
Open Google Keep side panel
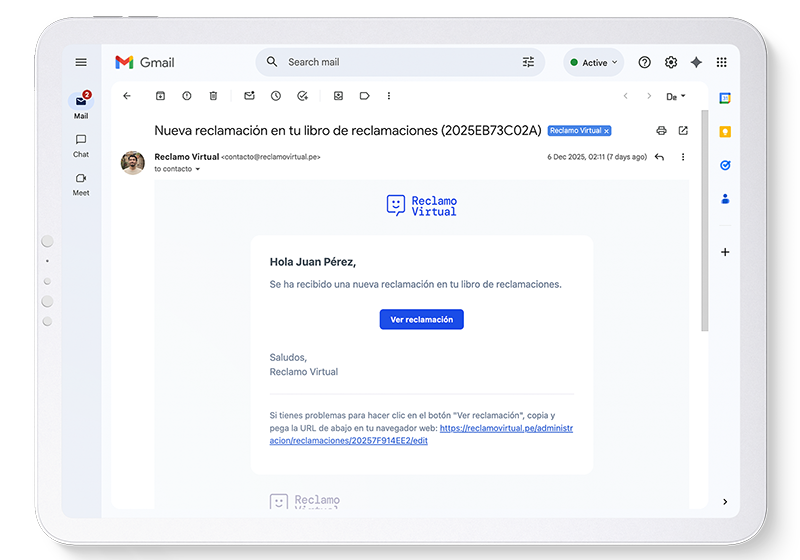pos(725,132)
